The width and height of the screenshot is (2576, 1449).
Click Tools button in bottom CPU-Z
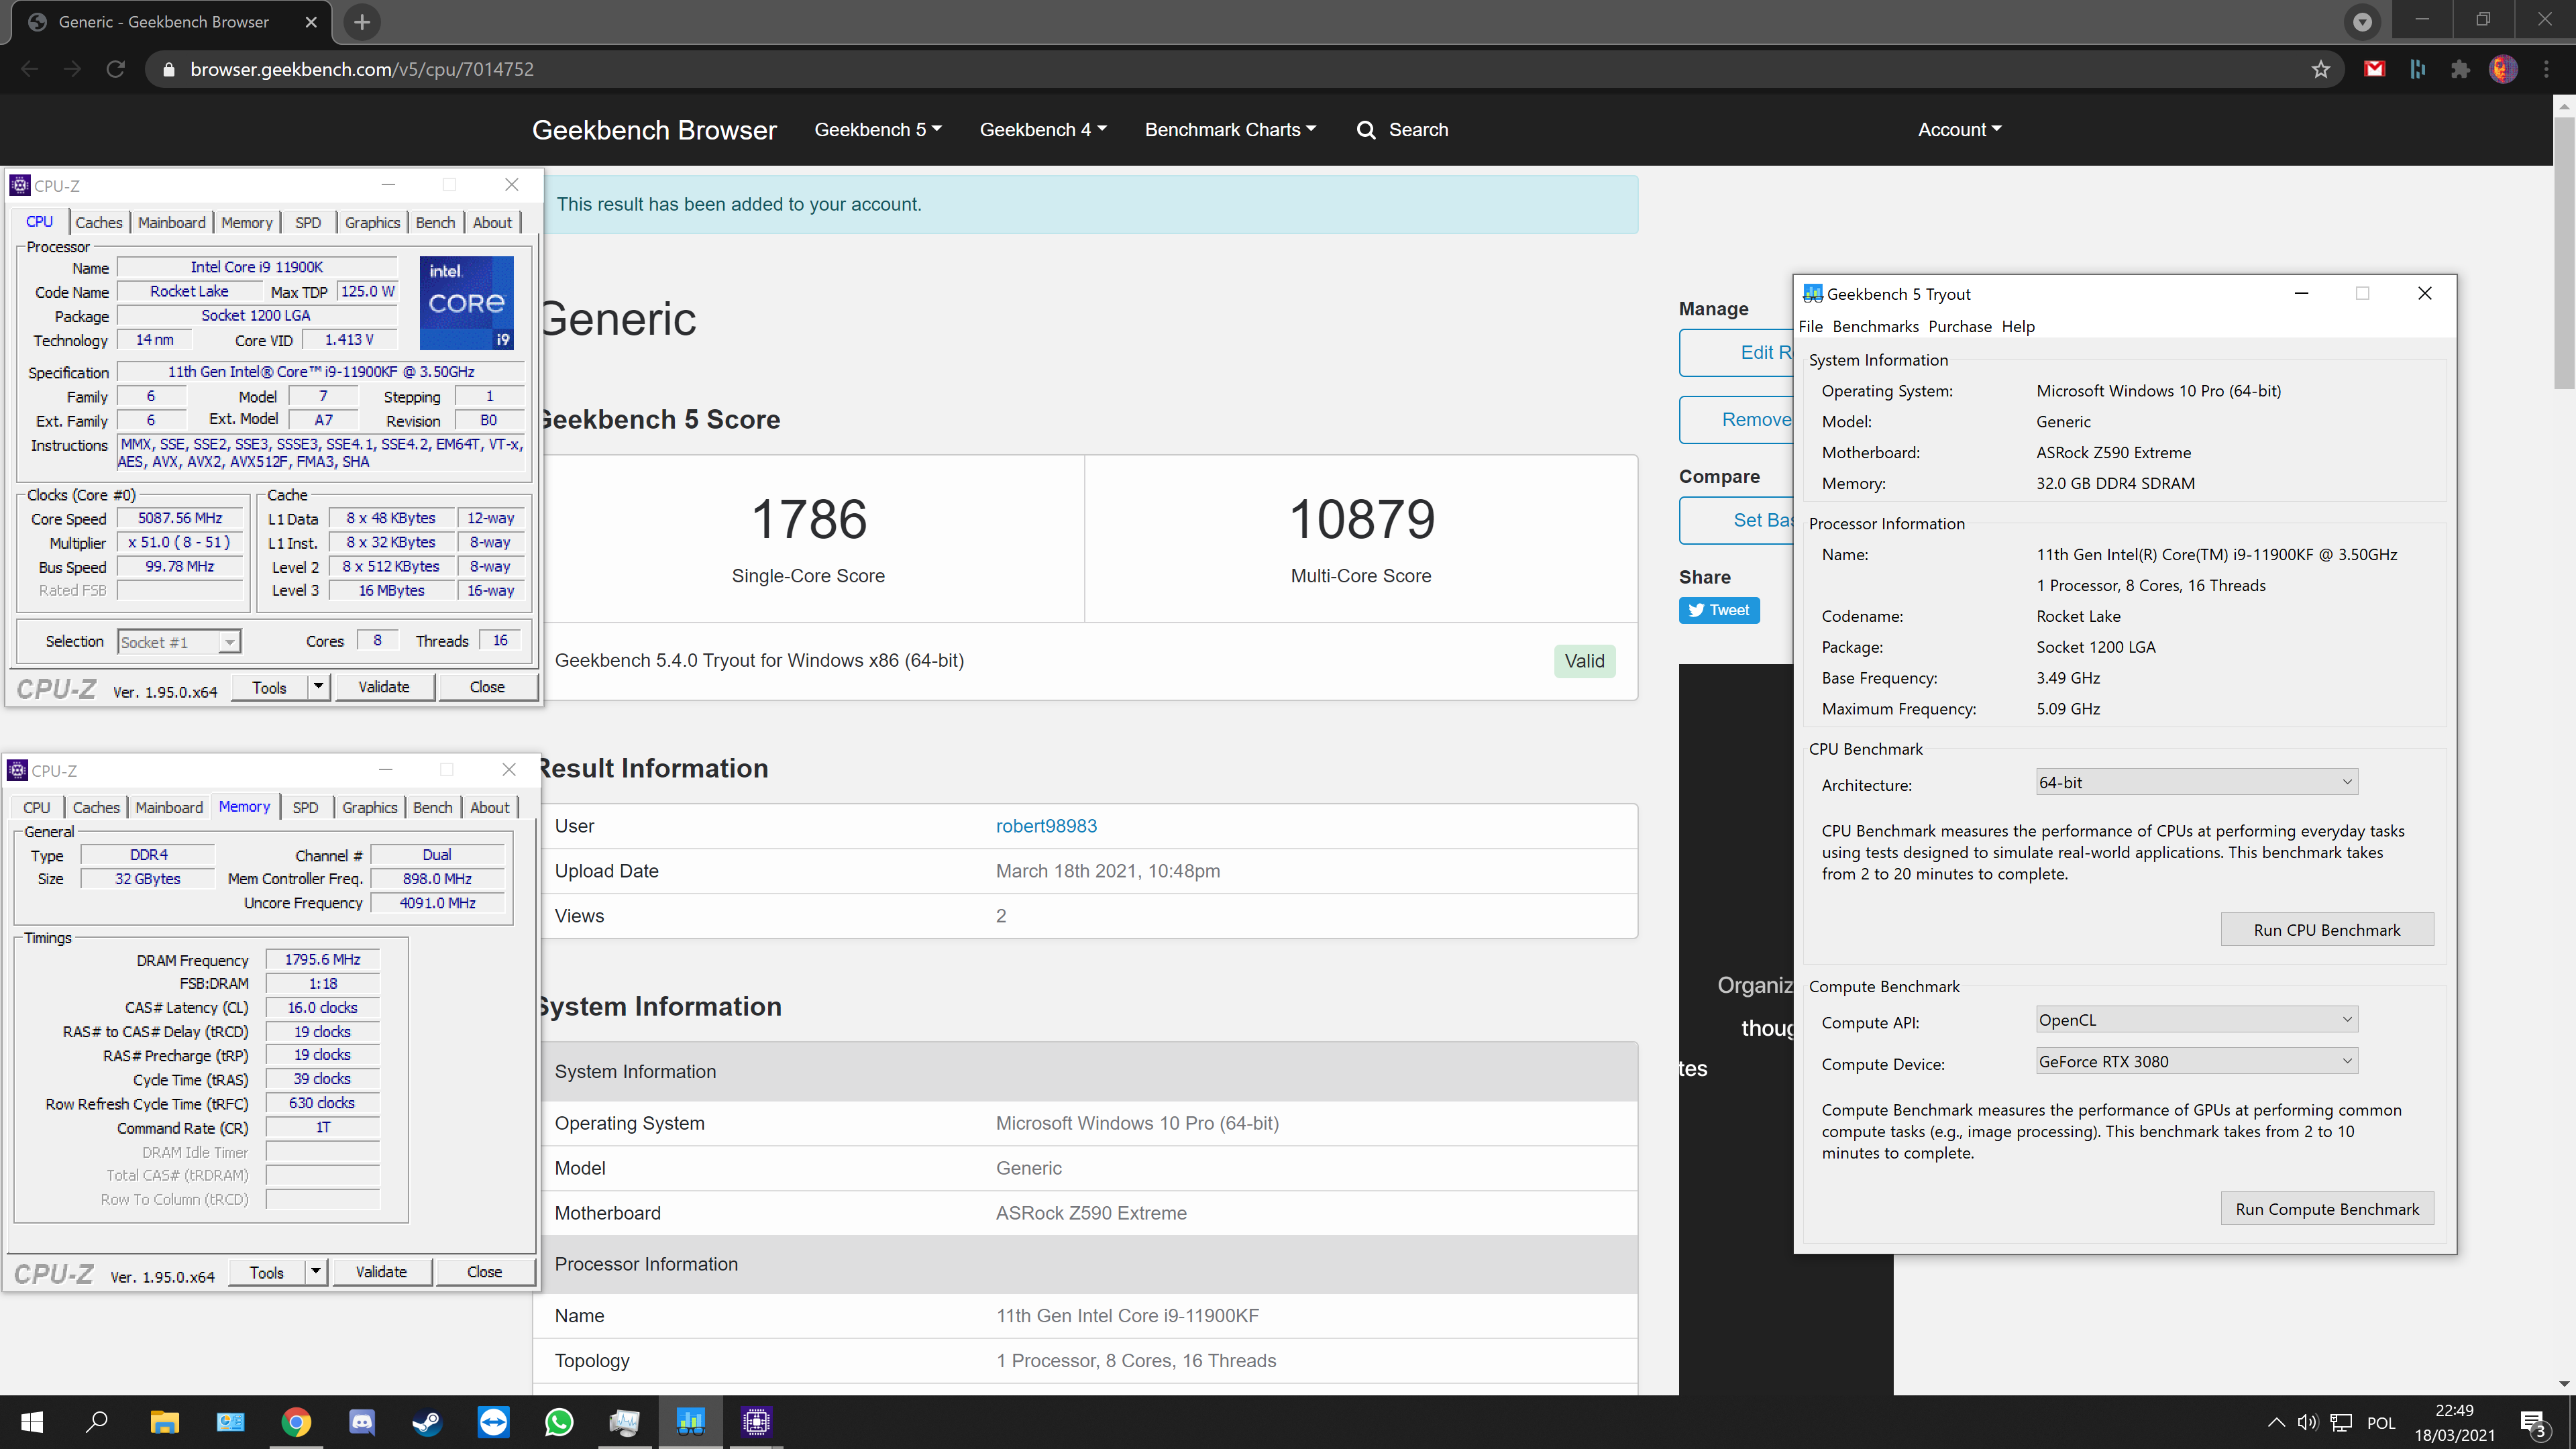pyautogui.click(x=266, y=1272)
